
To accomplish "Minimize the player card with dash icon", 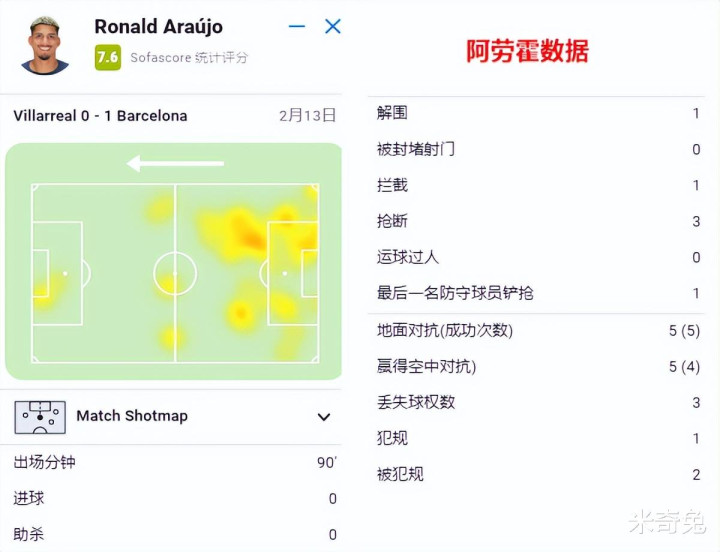I will pyautogui.click(x=297, y=27).
